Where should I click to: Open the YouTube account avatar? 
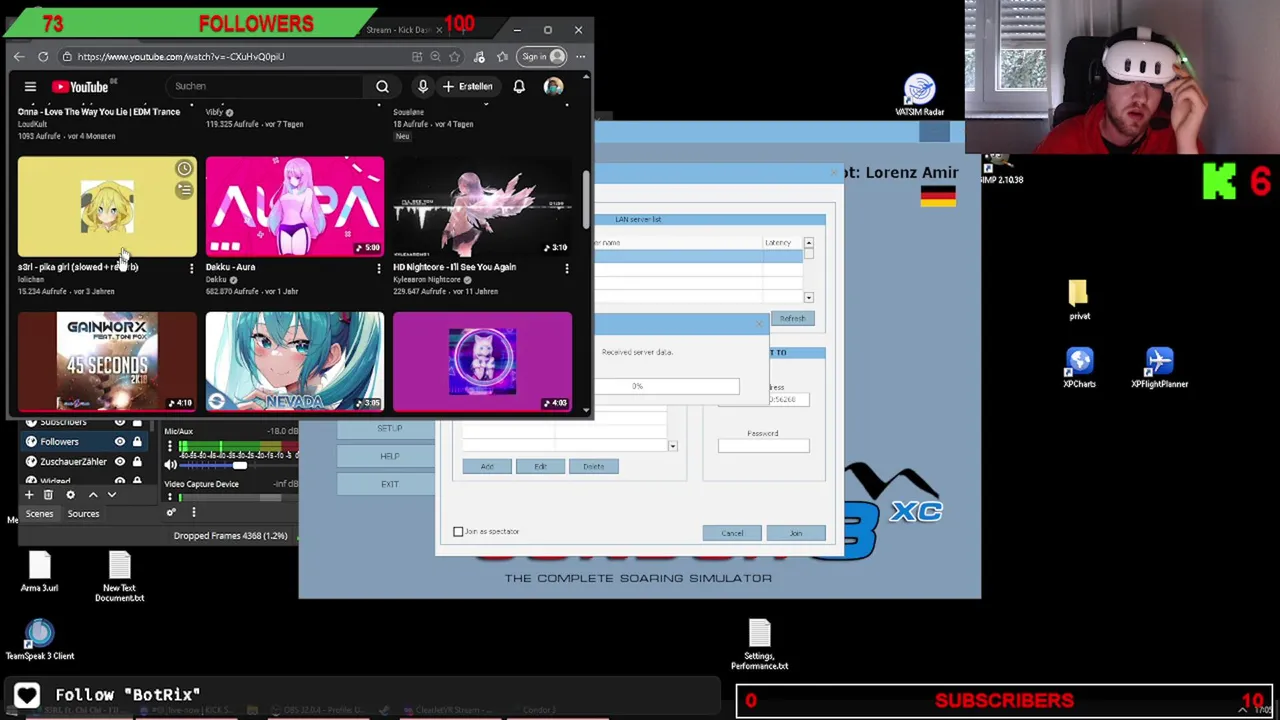pyautogui.click(x=553, y=87)
